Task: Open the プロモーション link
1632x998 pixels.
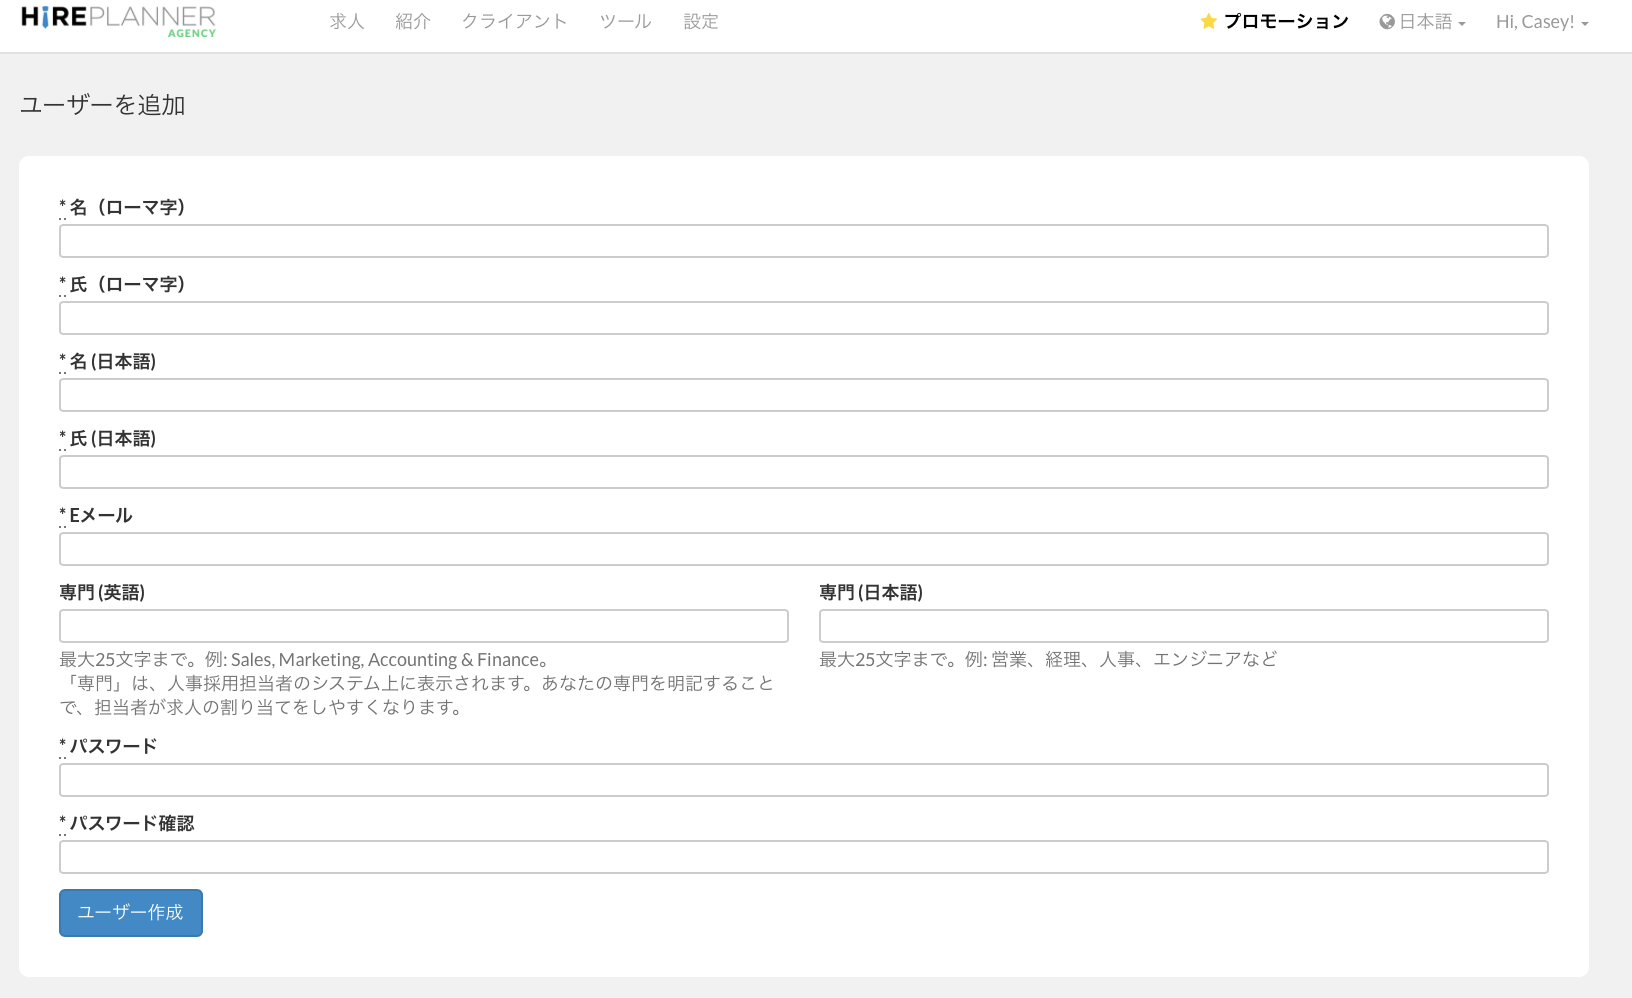Action: click(1286, 22)
